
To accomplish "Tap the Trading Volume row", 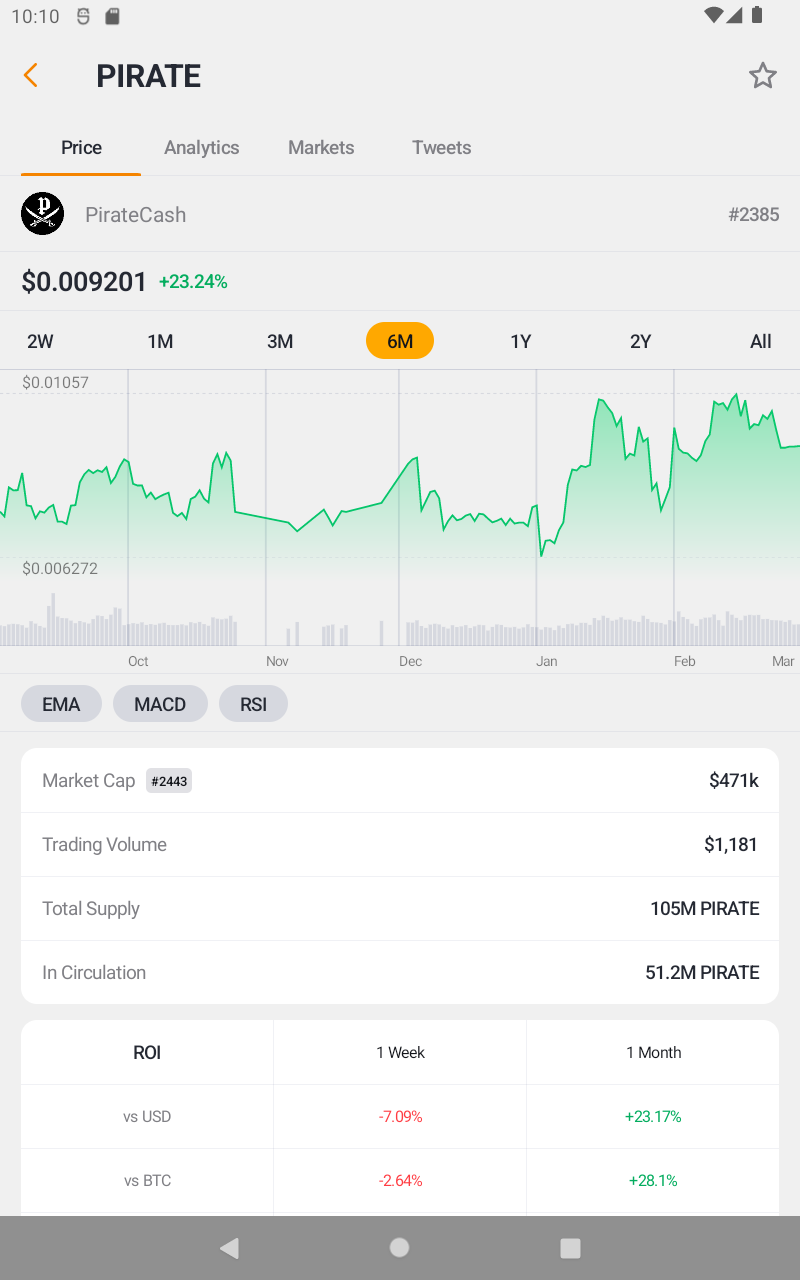I will (400, 844).
